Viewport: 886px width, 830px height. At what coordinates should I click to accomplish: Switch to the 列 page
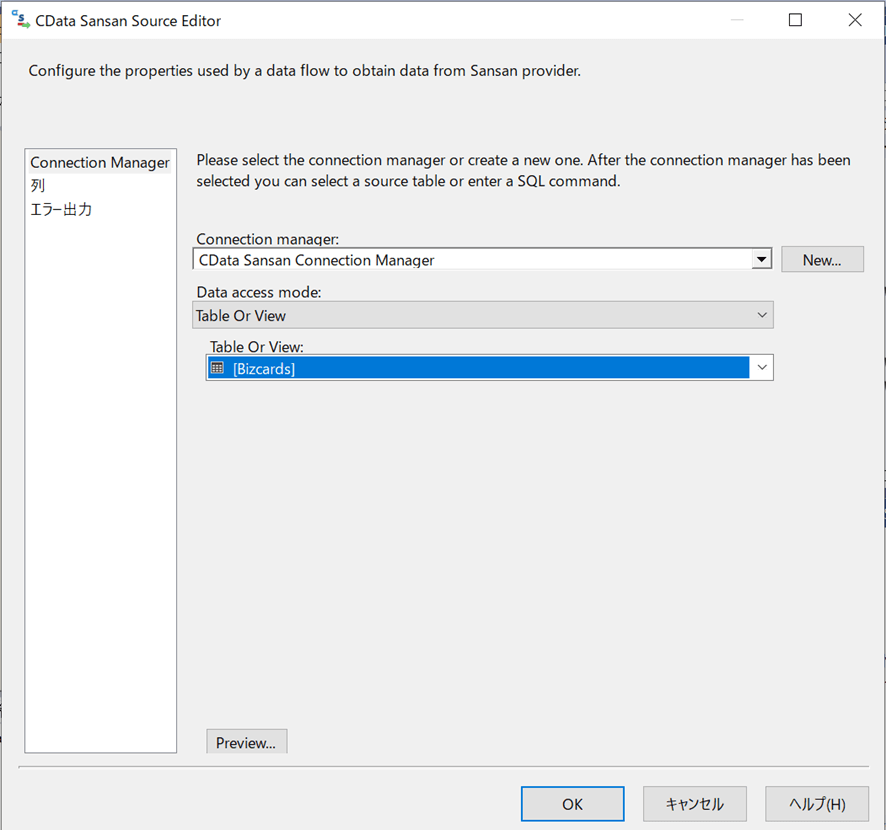click(38, 186)
